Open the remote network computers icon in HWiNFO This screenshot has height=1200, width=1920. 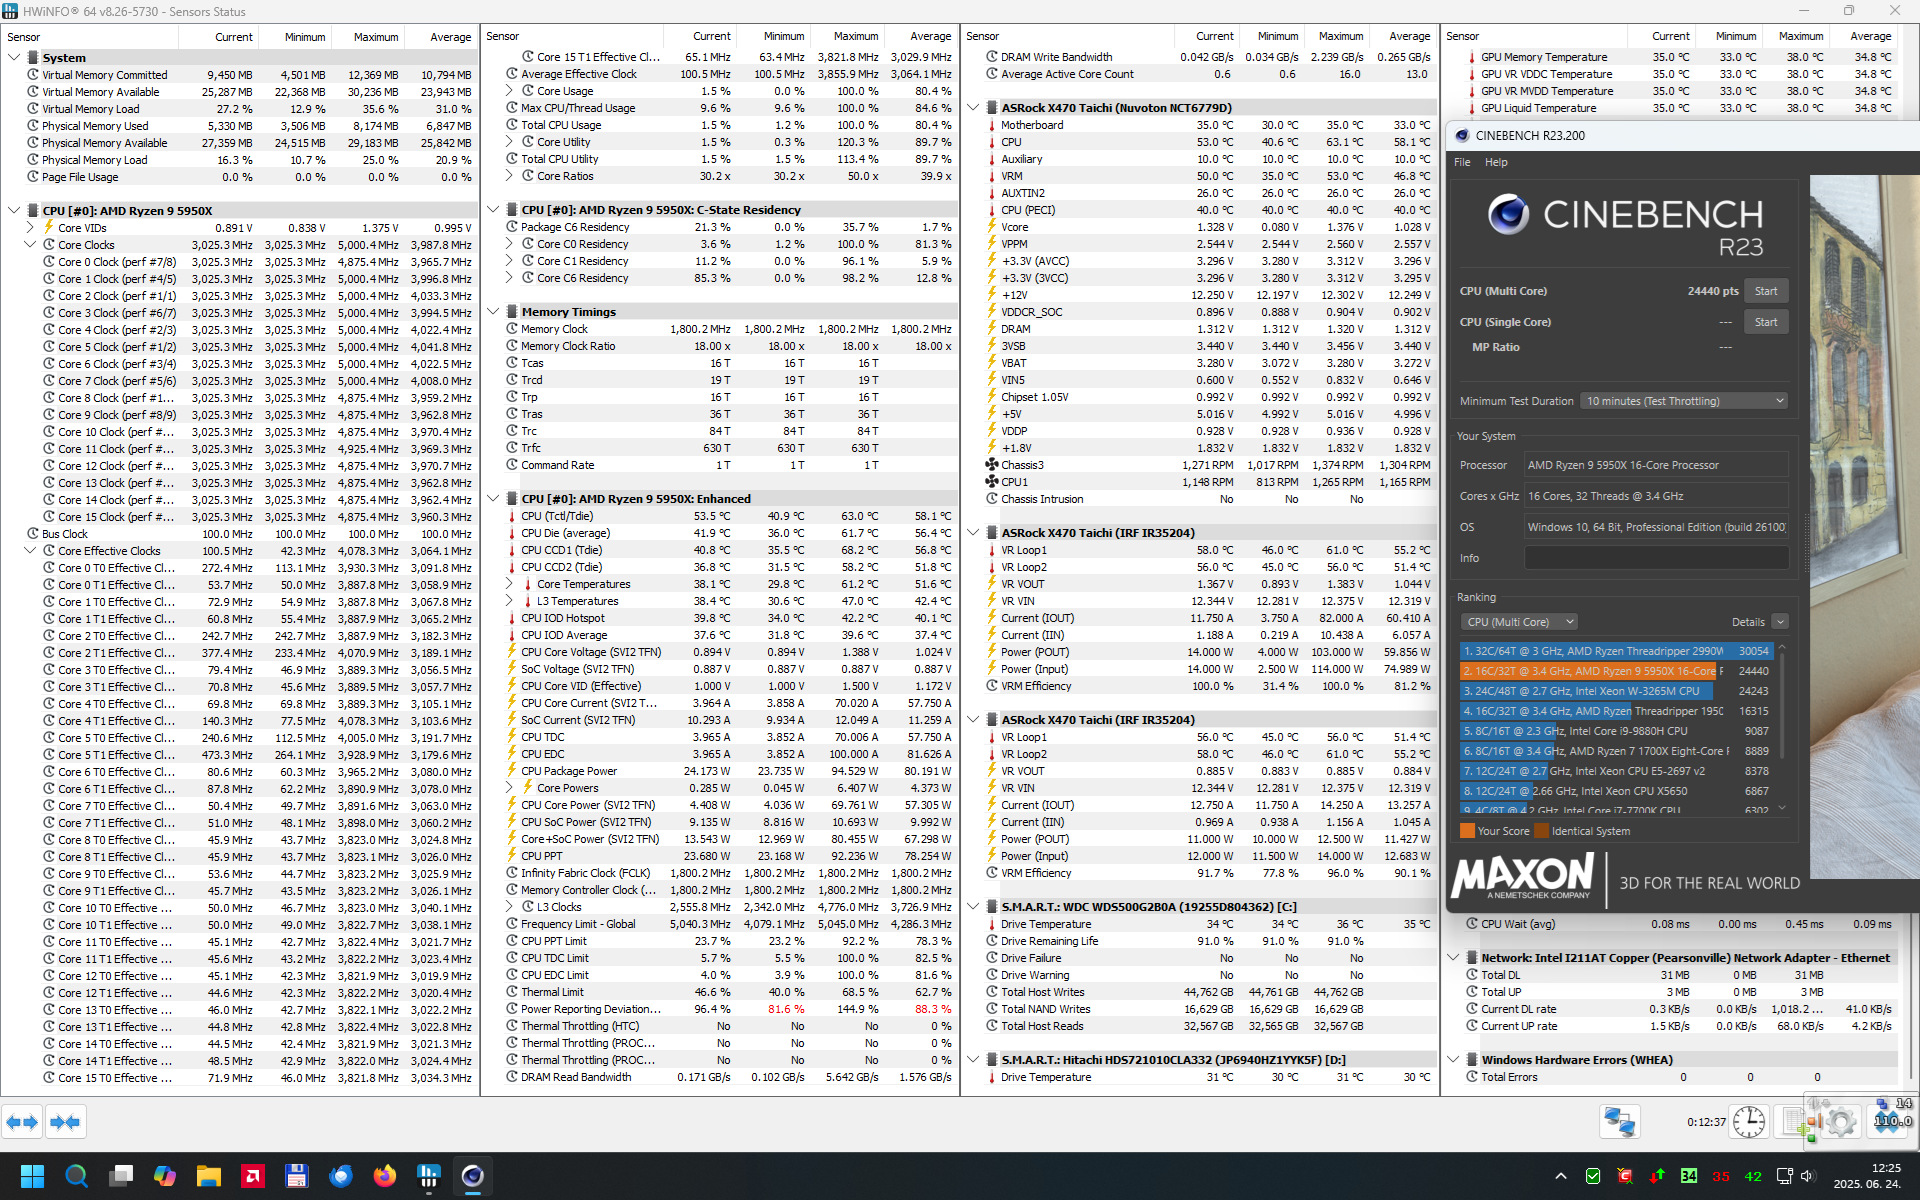[x=1619, y=1122]
